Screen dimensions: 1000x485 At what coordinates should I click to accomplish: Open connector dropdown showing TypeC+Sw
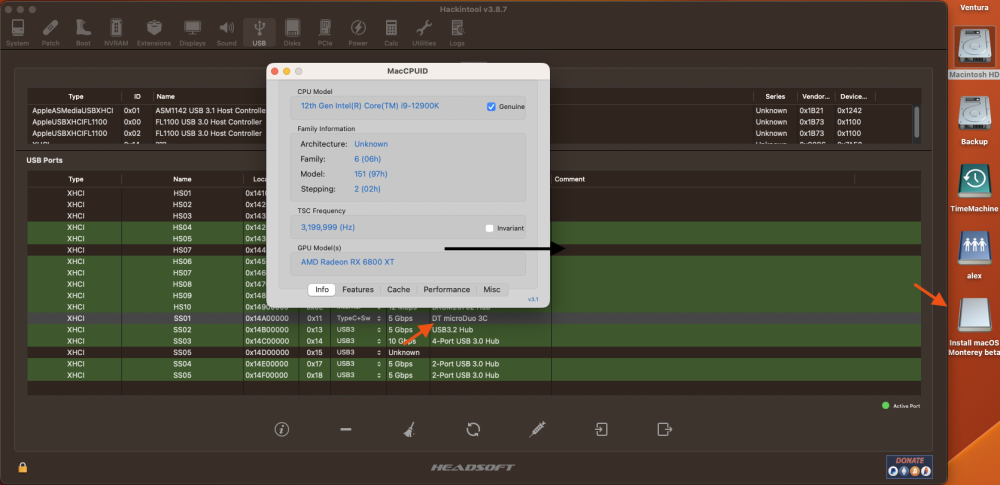tap(358, 318)
